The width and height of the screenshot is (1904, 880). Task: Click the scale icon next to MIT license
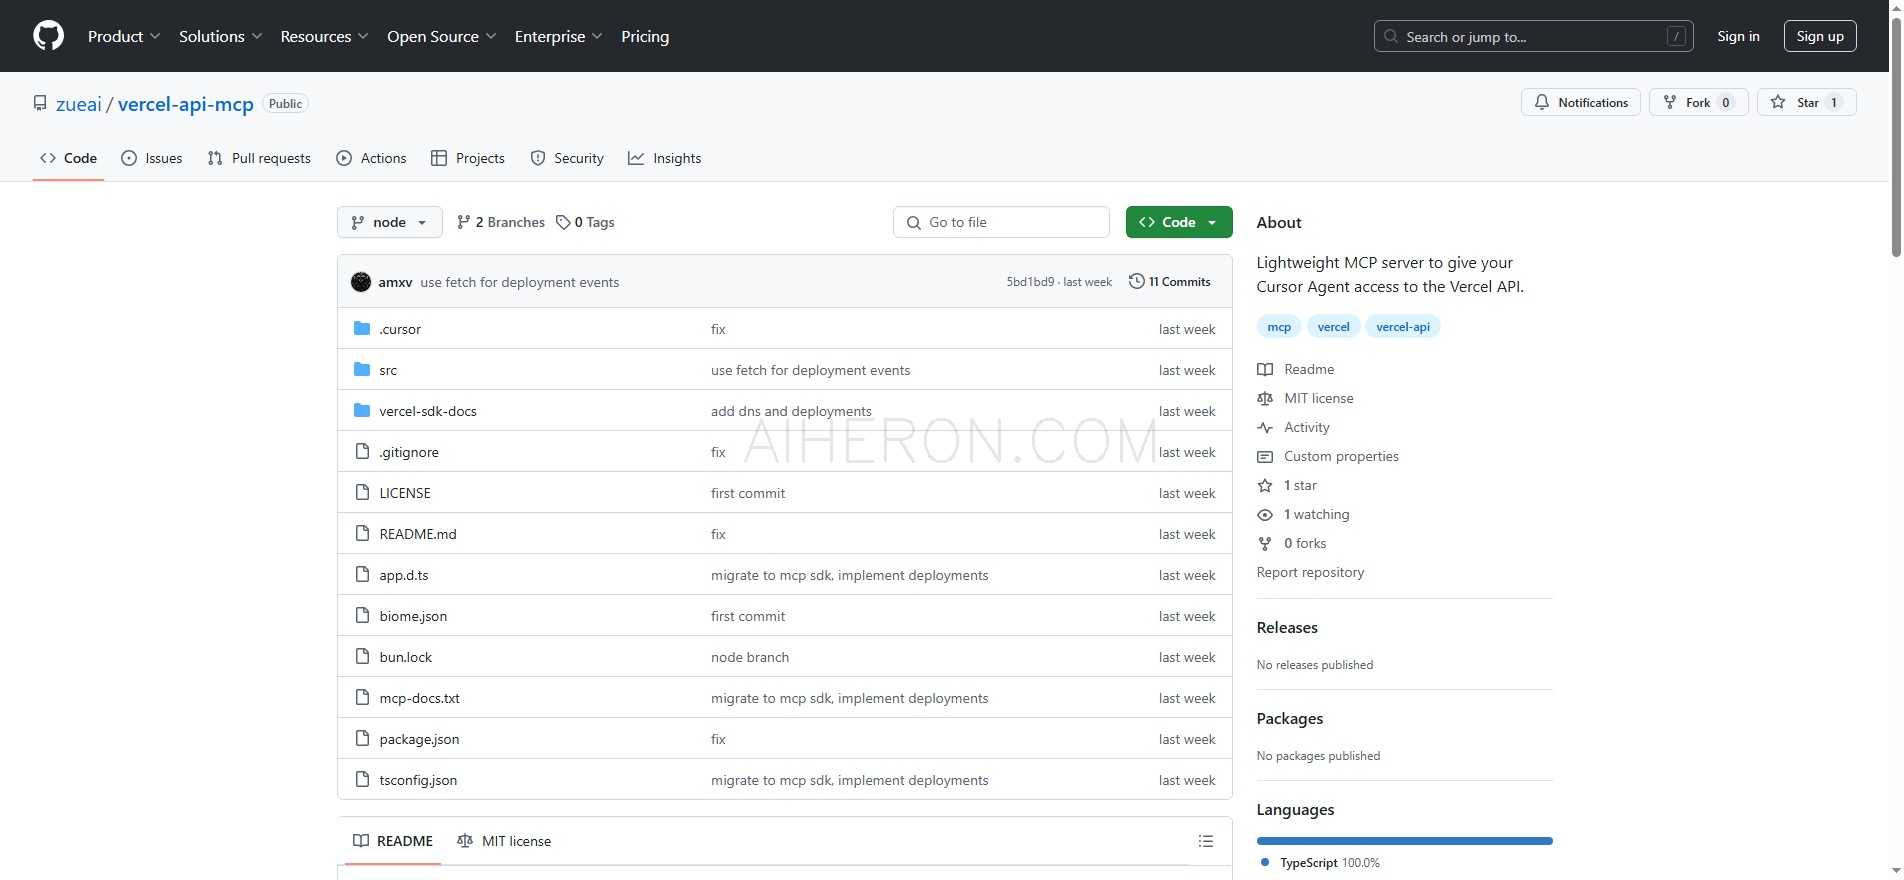pyautogui.click(x=1265, y=398)
